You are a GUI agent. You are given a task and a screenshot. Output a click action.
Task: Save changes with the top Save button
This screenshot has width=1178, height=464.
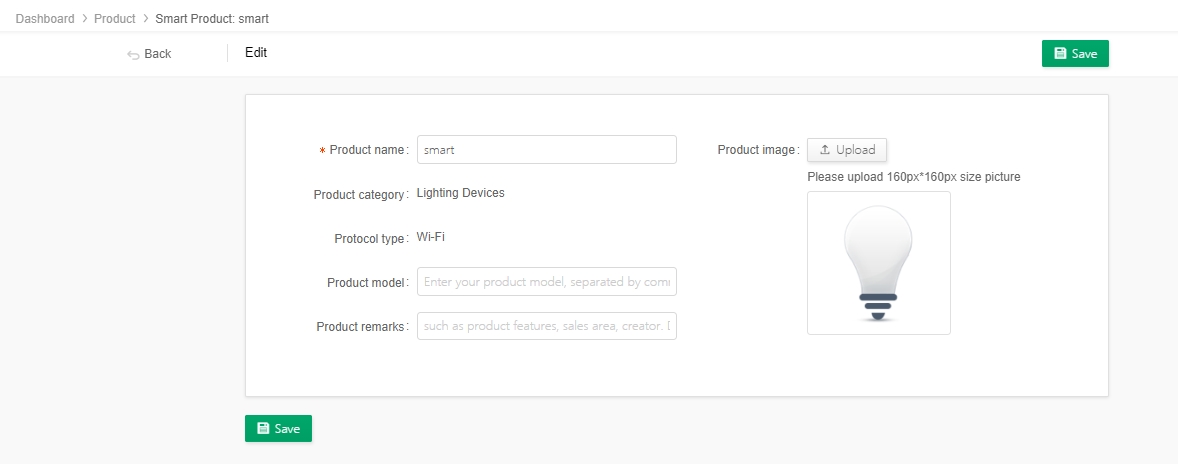(x=1075, y=53)
